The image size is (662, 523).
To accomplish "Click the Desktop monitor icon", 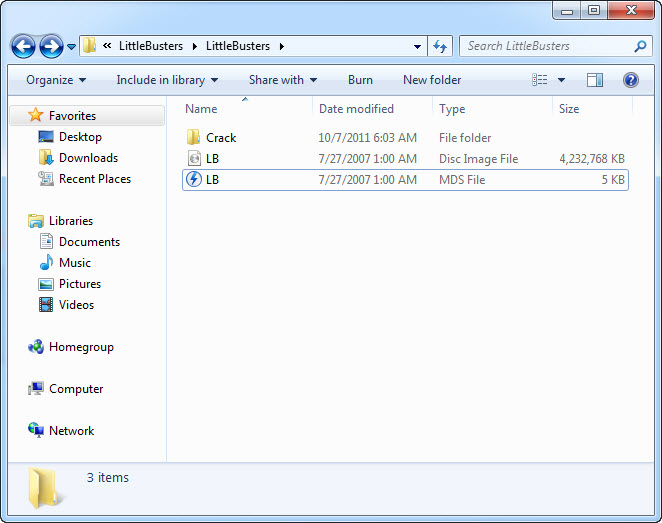I will click(46, 137).
